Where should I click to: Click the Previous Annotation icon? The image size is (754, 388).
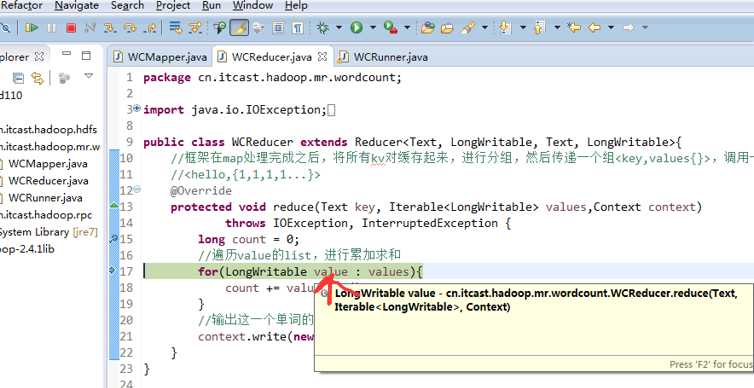[x=539, y=28]
